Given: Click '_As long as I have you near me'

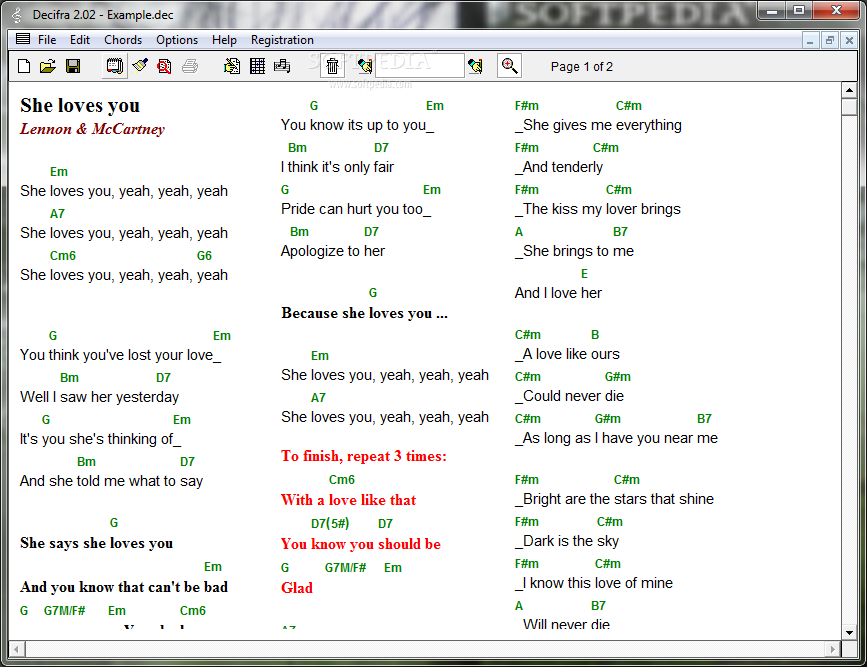Looking at the screenshot, I should click(x=616, y=438).
